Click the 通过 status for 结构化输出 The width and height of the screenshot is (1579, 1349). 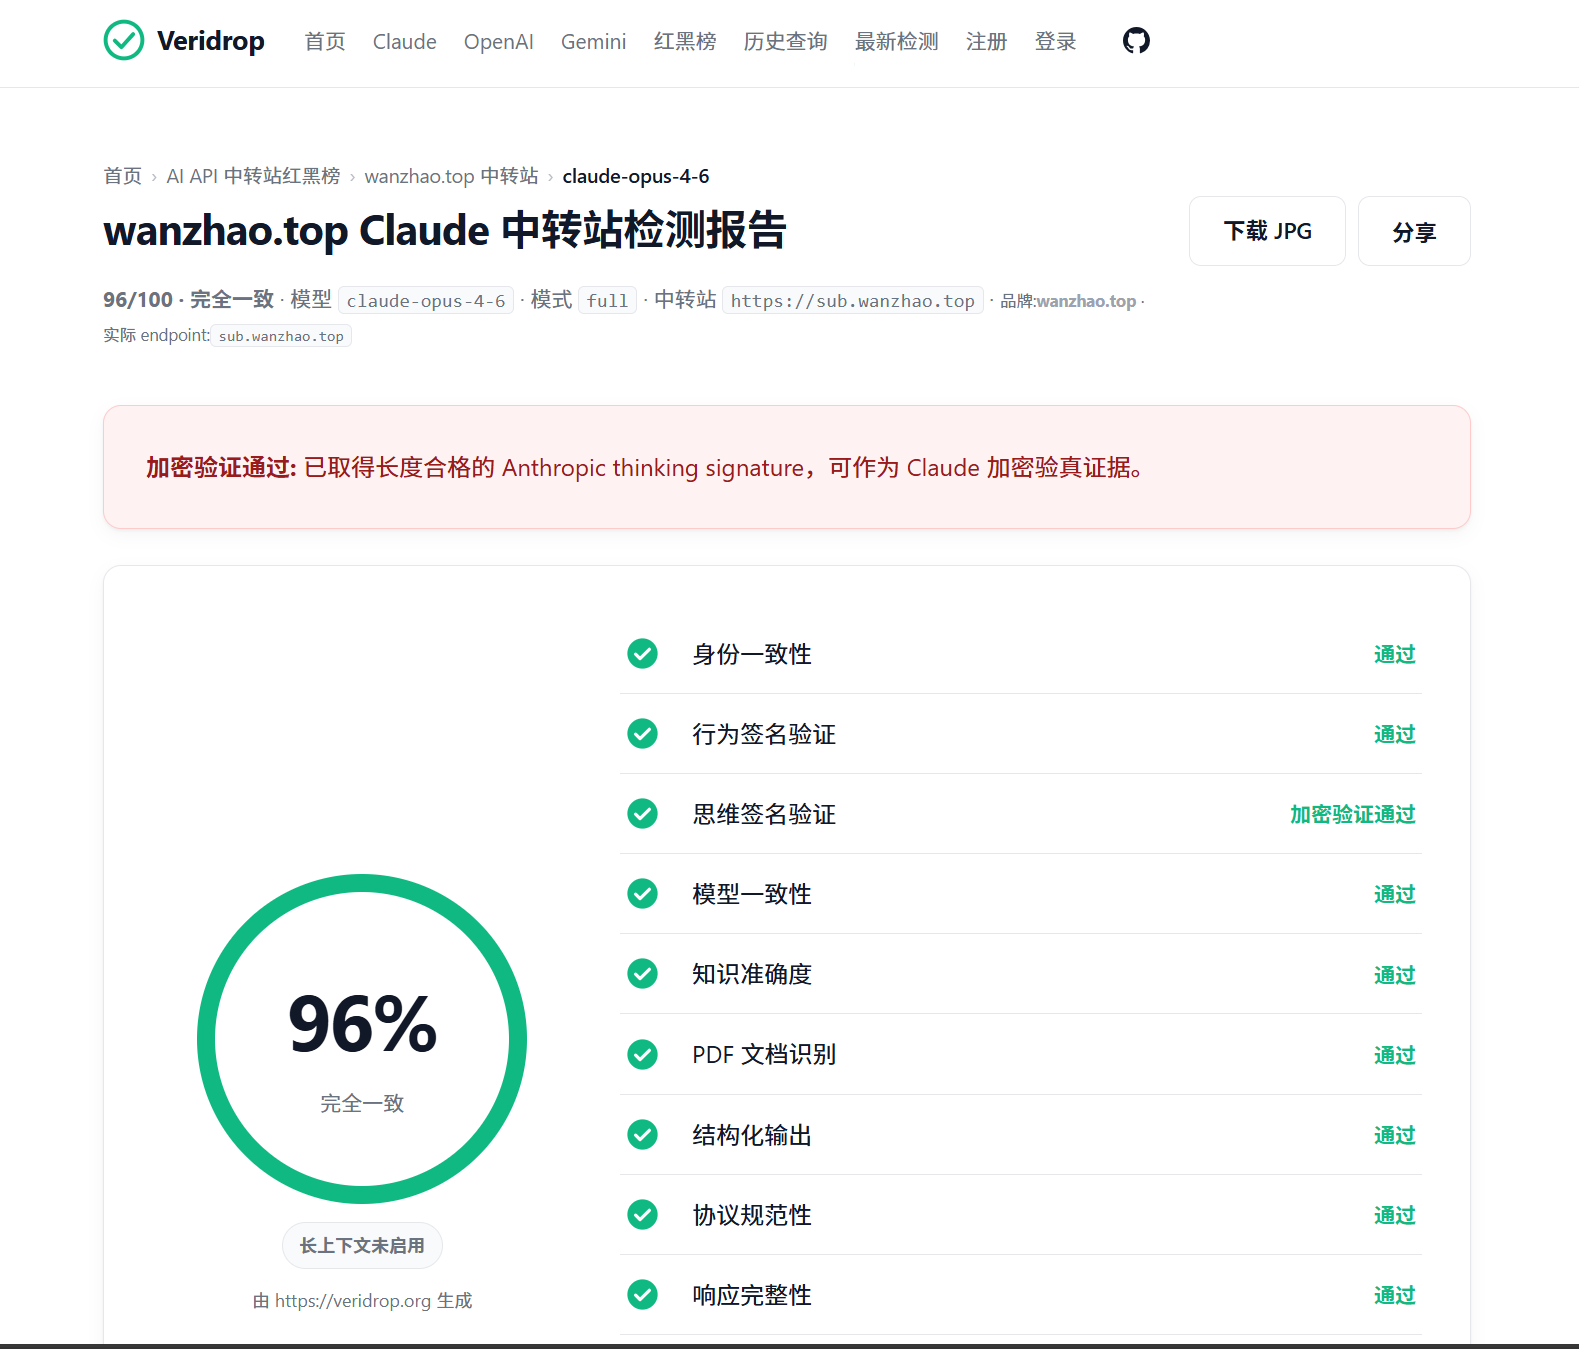click(x=1395, y=1135)
